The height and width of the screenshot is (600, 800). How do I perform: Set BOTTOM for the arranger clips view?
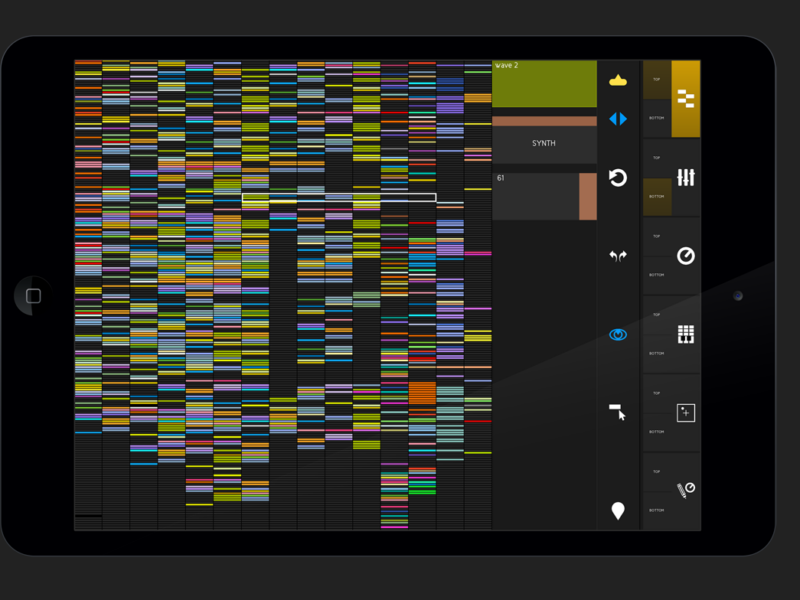tap(657, 118)
